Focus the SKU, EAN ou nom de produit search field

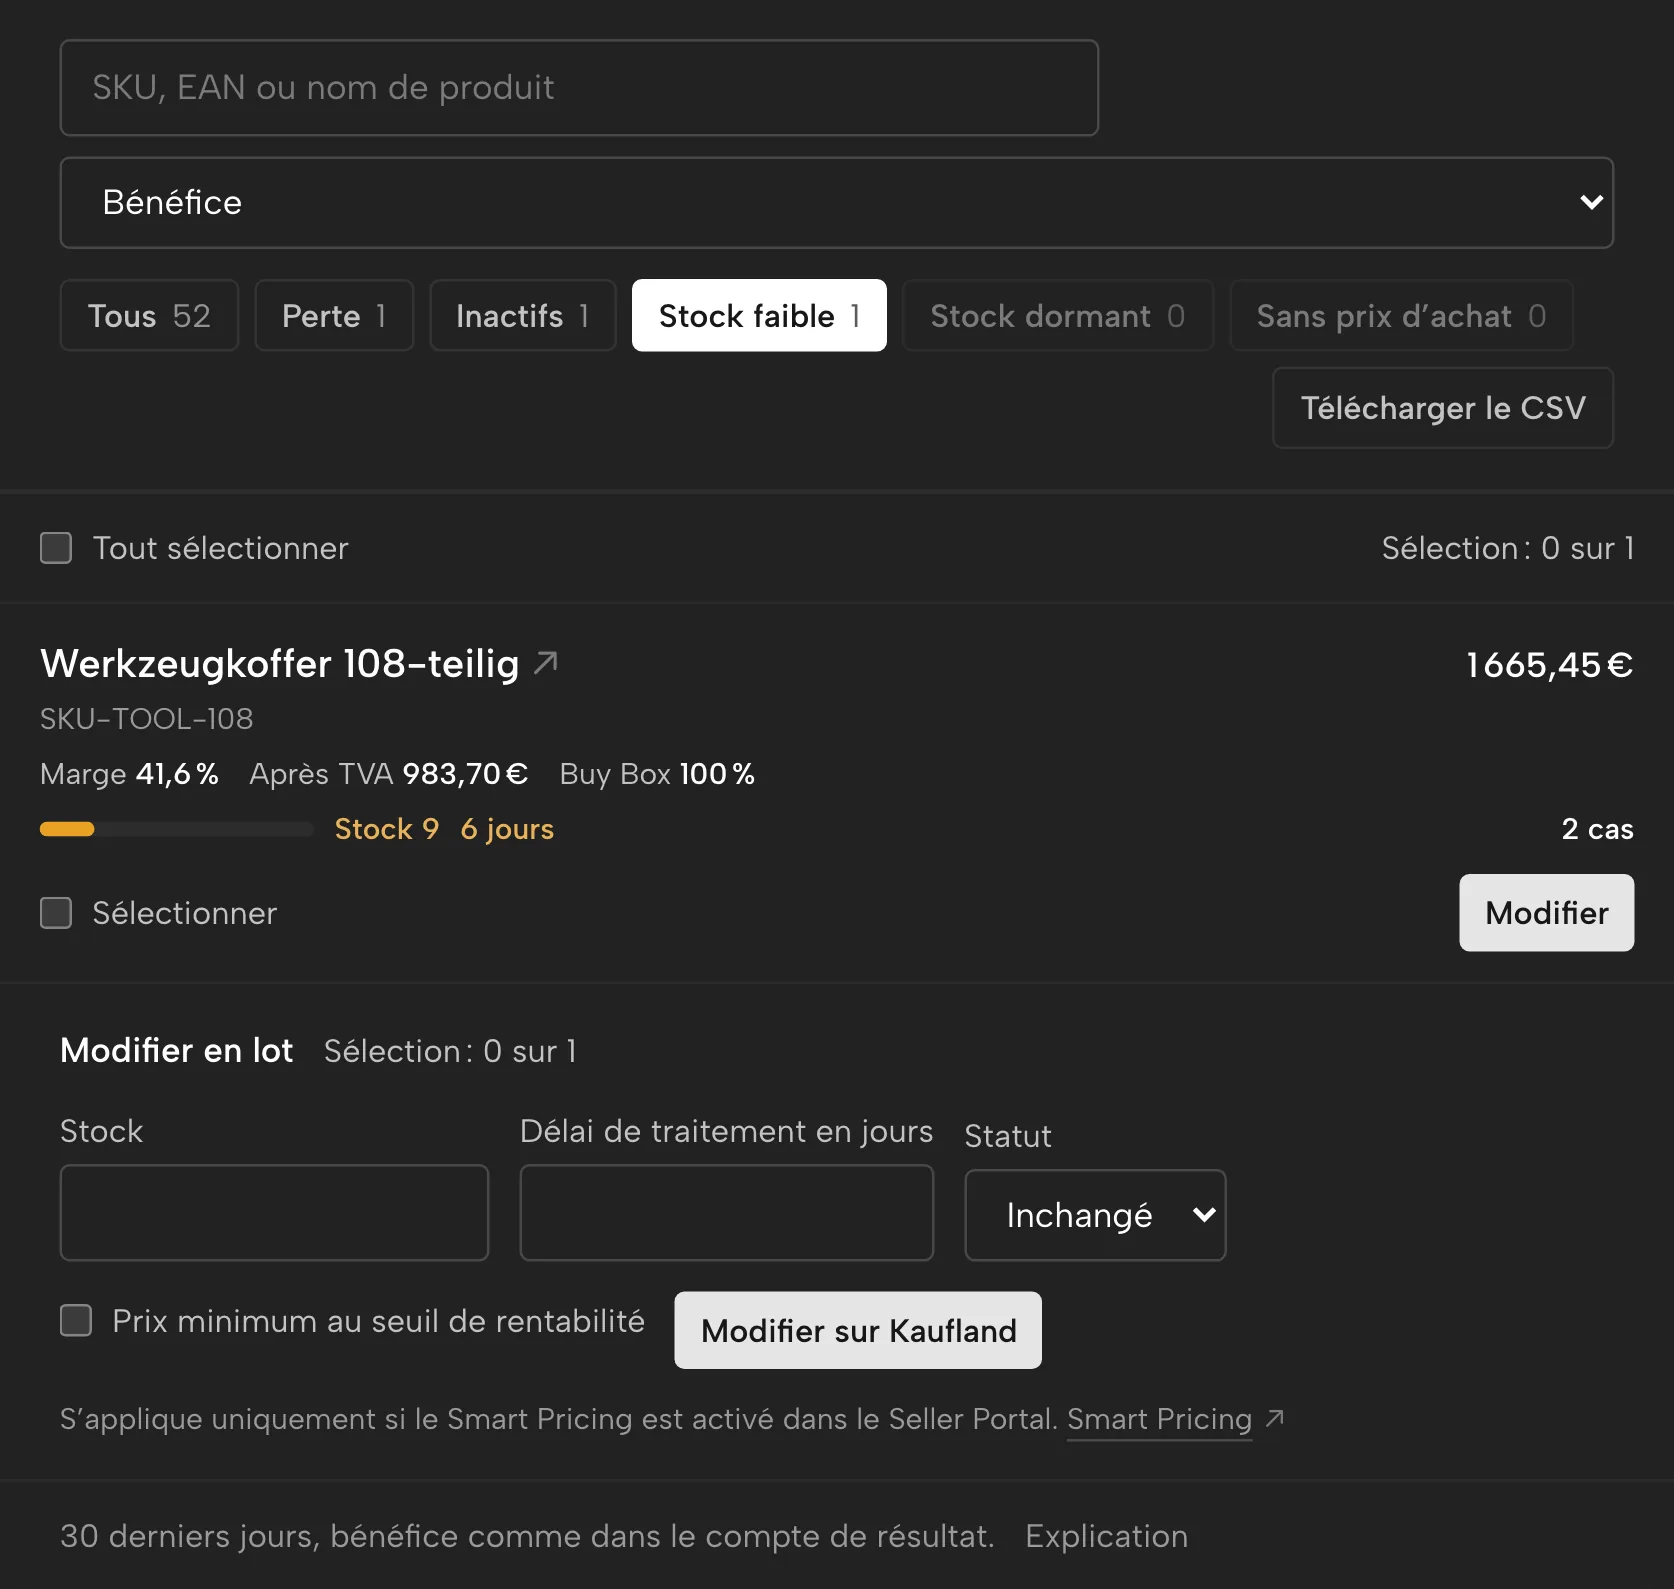pyautogui.click(x=579, y=88)
